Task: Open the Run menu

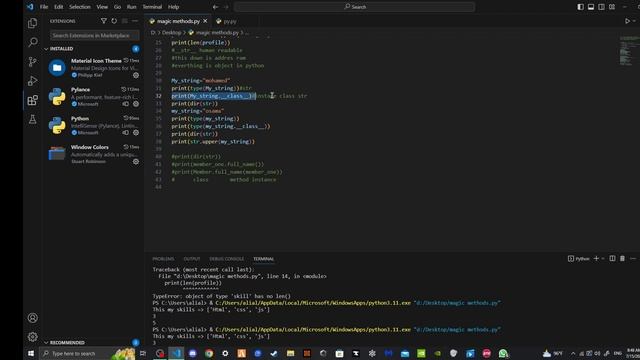Action: pos(131,7)
